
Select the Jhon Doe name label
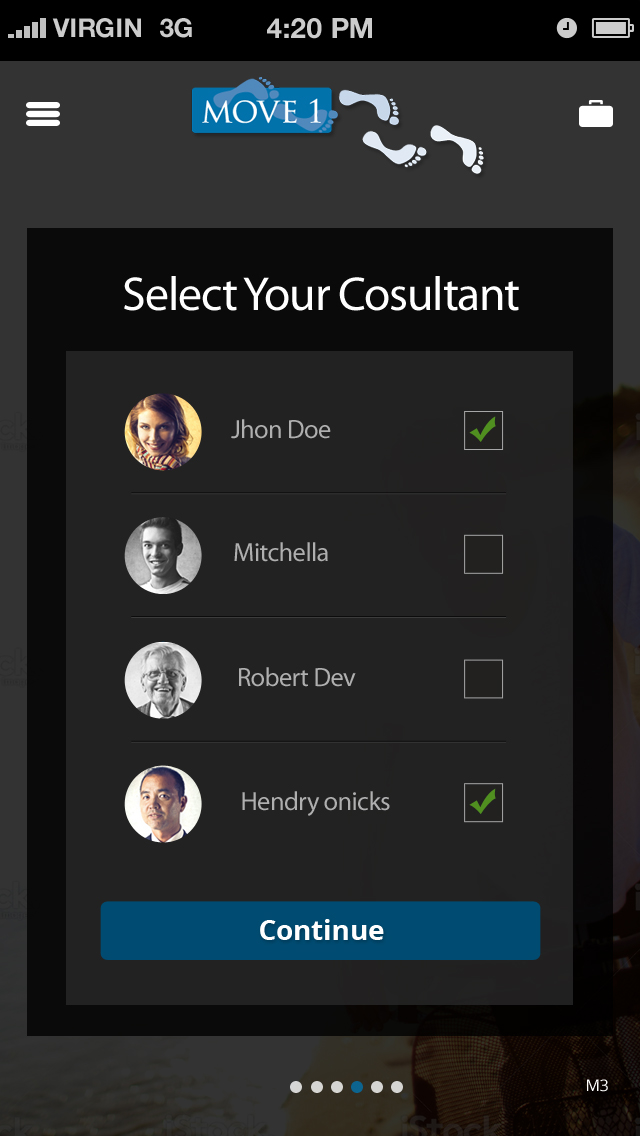coord(281,430)
